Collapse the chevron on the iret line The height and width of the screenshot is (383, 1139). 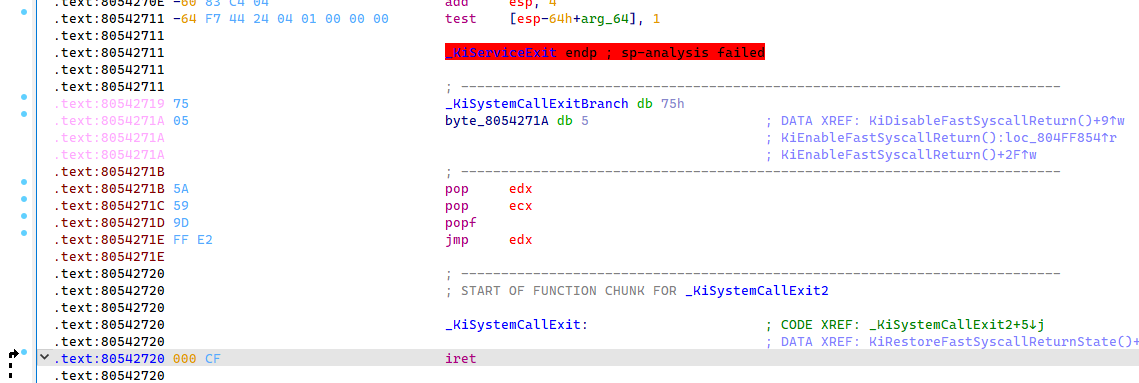45,358
